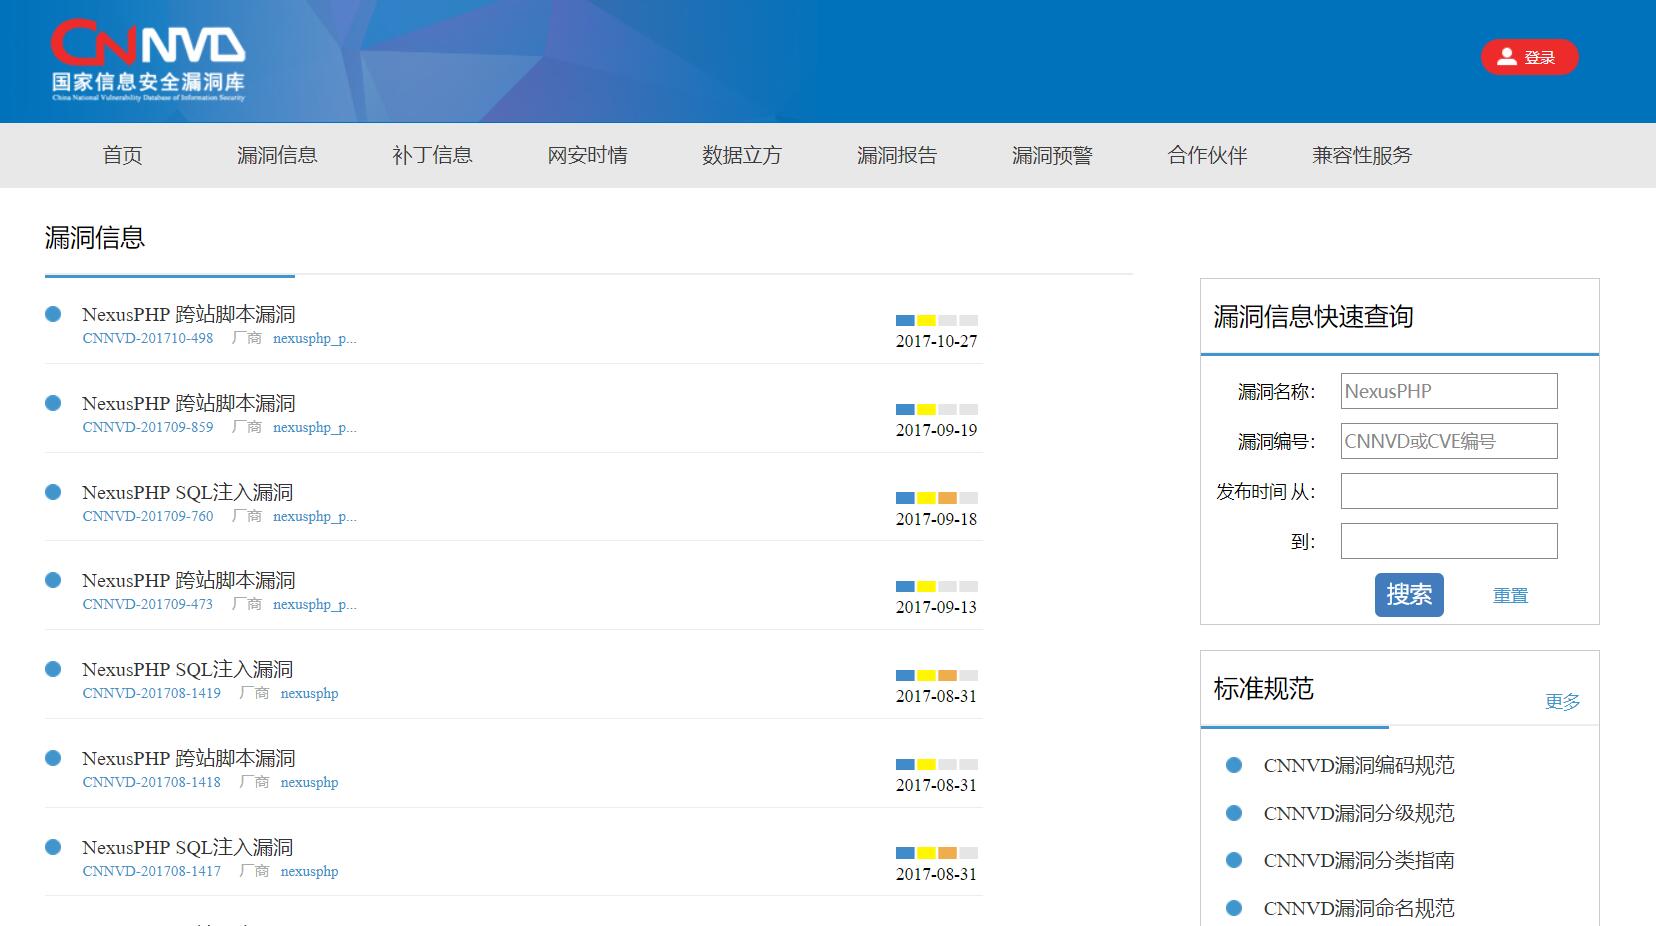The image size is (1656, 926).
Task: Click vulnerability ID CNNVD-201709-859
Action: (148, 427)
